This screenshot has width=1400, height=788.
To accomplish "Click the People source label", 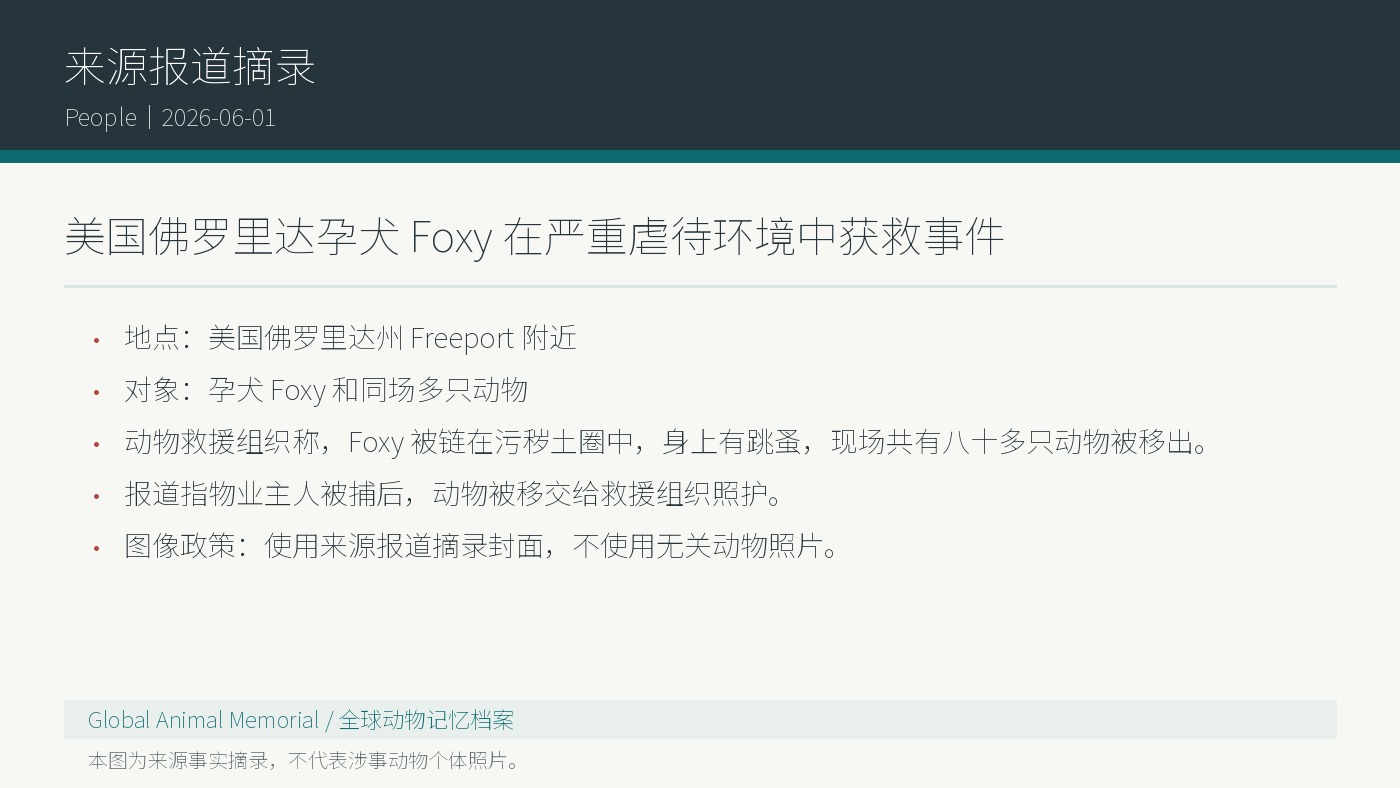I will 101,117.
